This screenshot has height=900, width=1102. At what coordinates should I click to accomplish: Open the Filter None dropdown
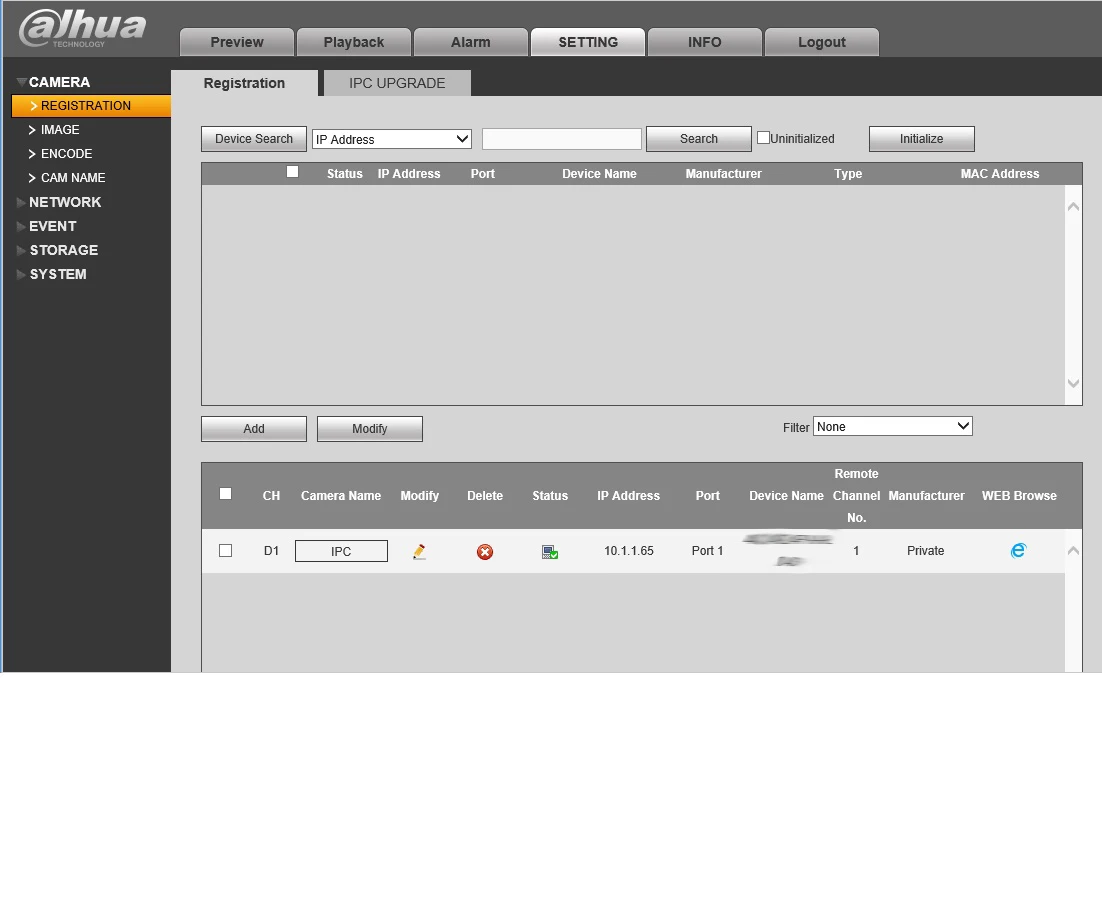[893, 426]
